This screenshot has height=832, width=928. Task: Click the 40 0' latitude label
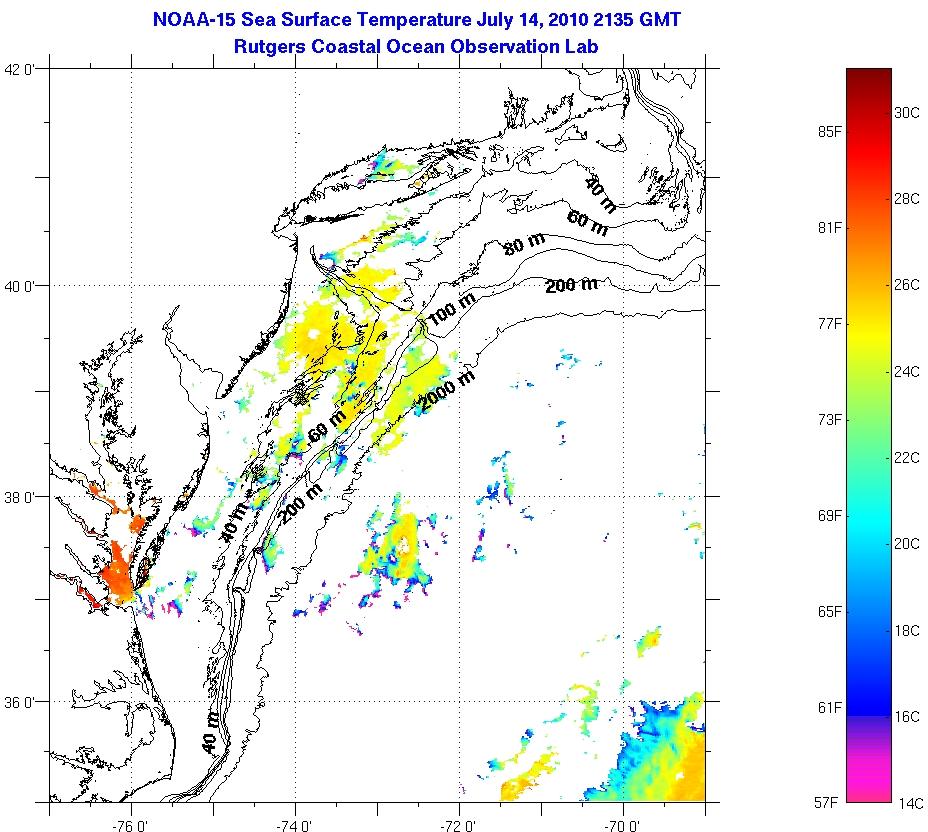(x=19, y=286)
